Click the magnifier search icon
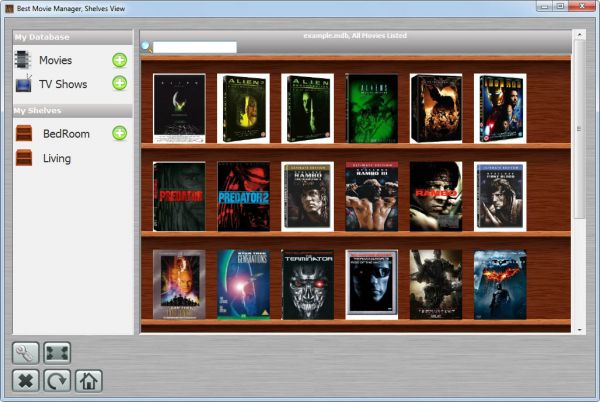 [146, 47]
